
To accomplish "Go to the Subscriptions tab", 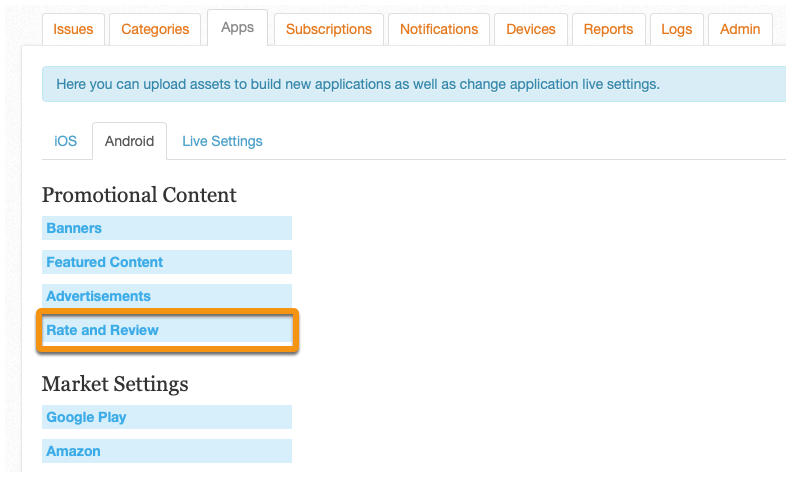I will tap(329, 29).
